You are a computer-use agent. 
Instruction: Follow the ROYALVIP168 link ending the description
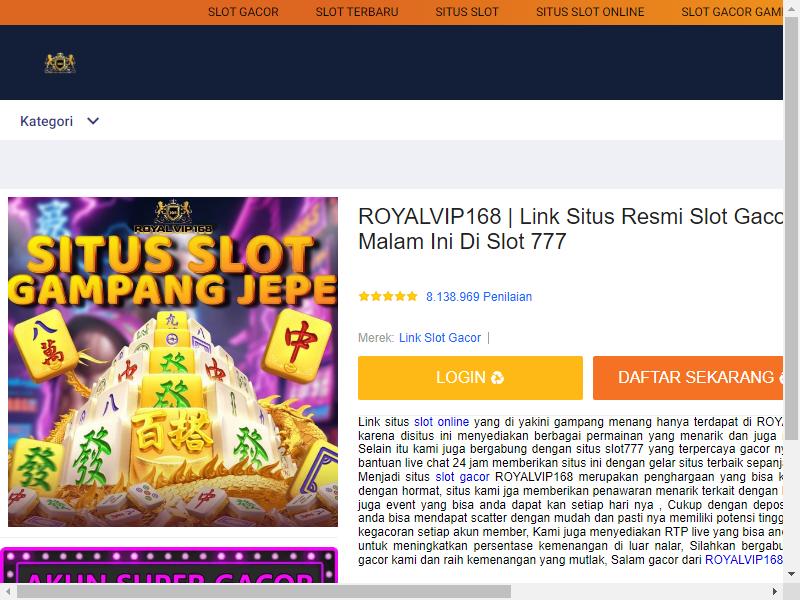pyautogui.click(x=743, y=560)
